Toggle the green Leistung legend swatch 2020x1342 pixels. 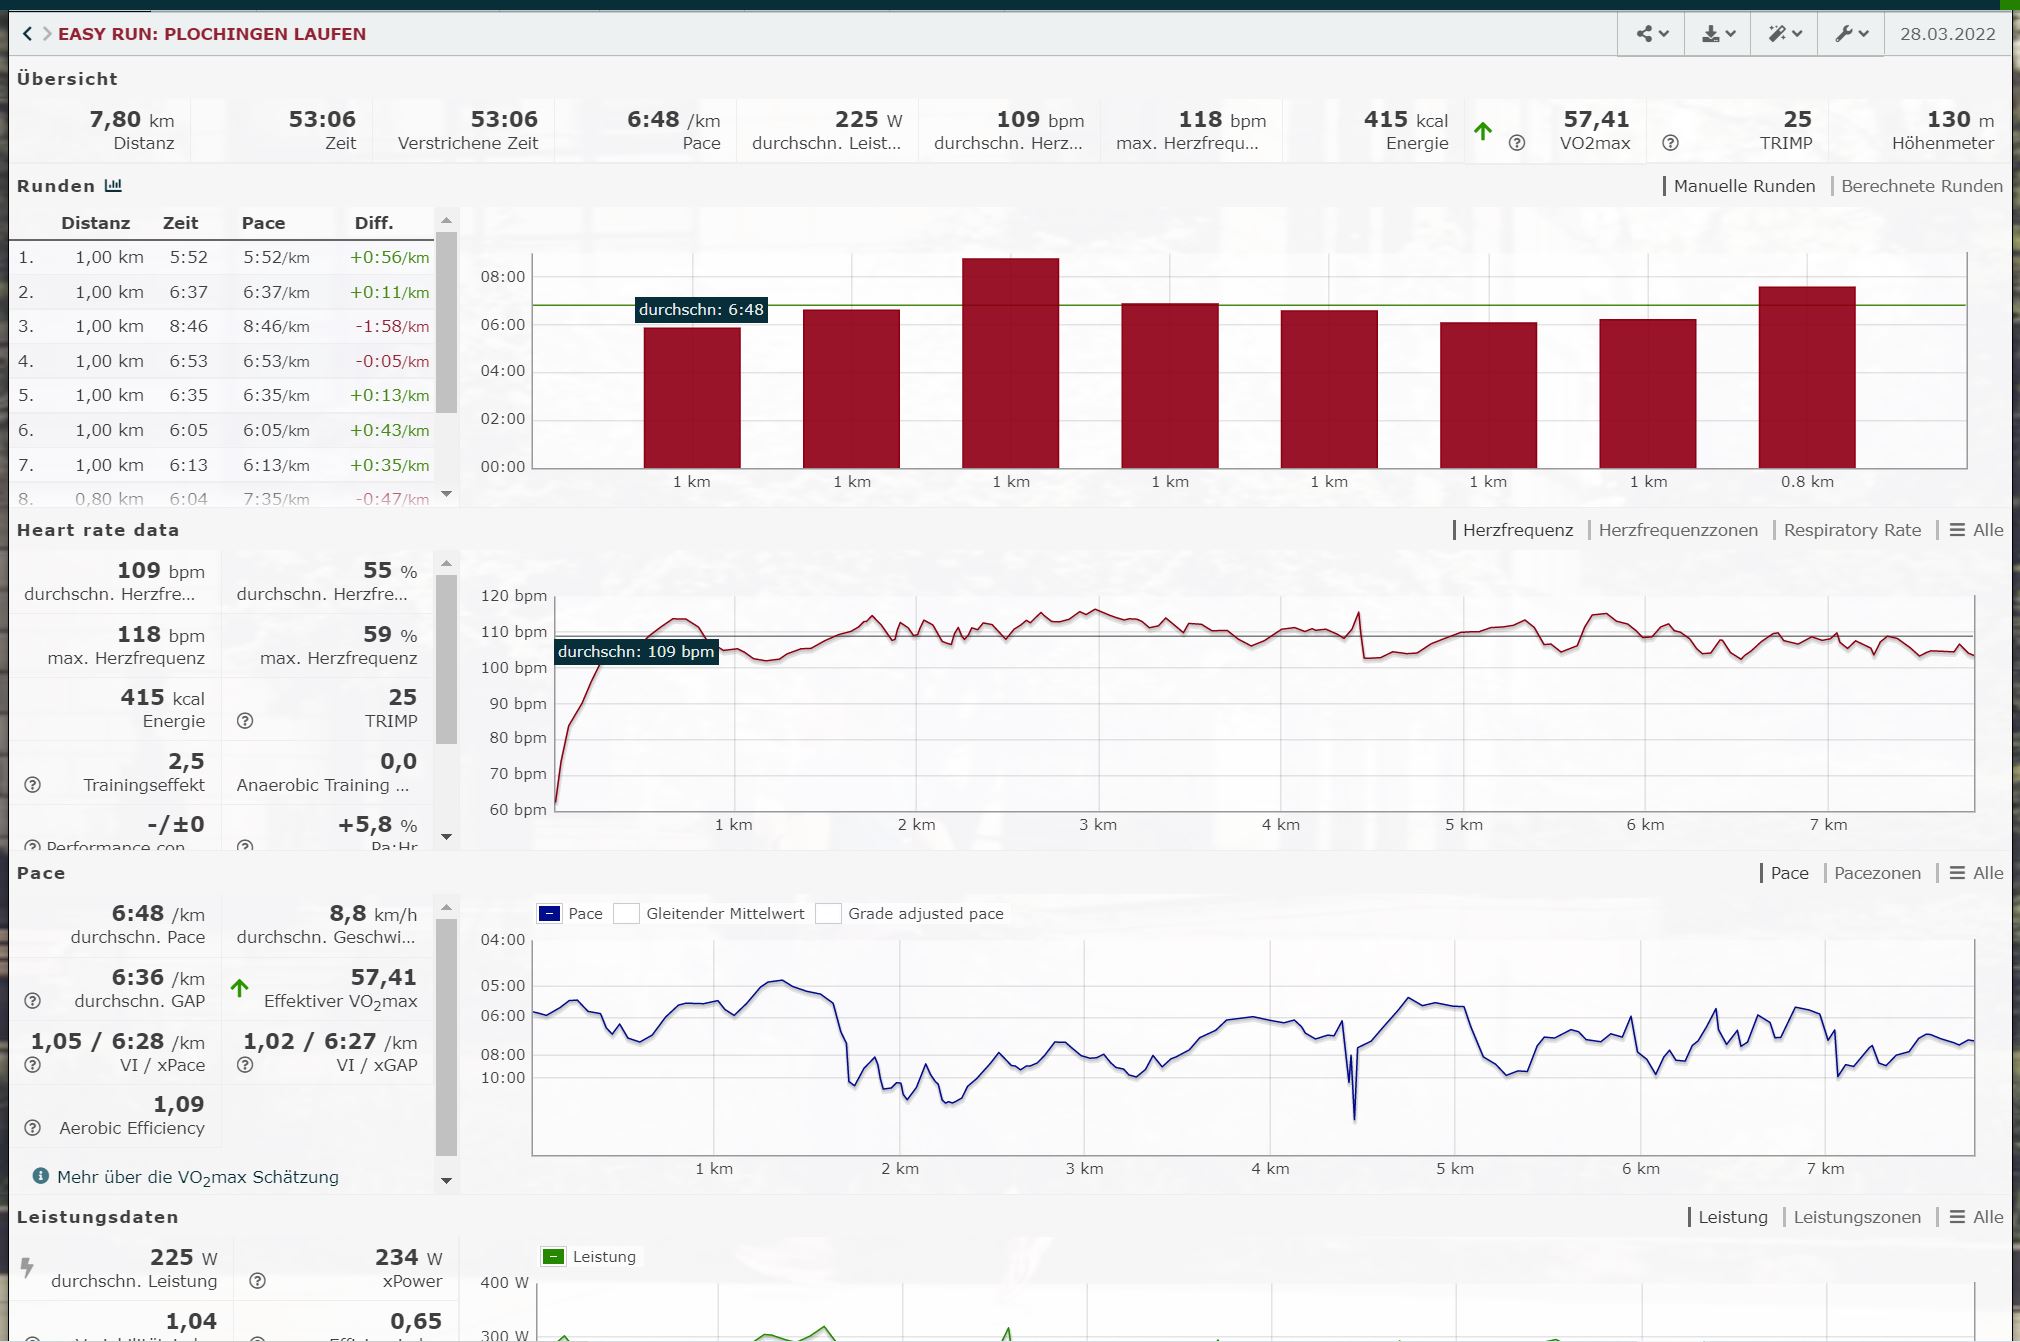coord(553,1257)
